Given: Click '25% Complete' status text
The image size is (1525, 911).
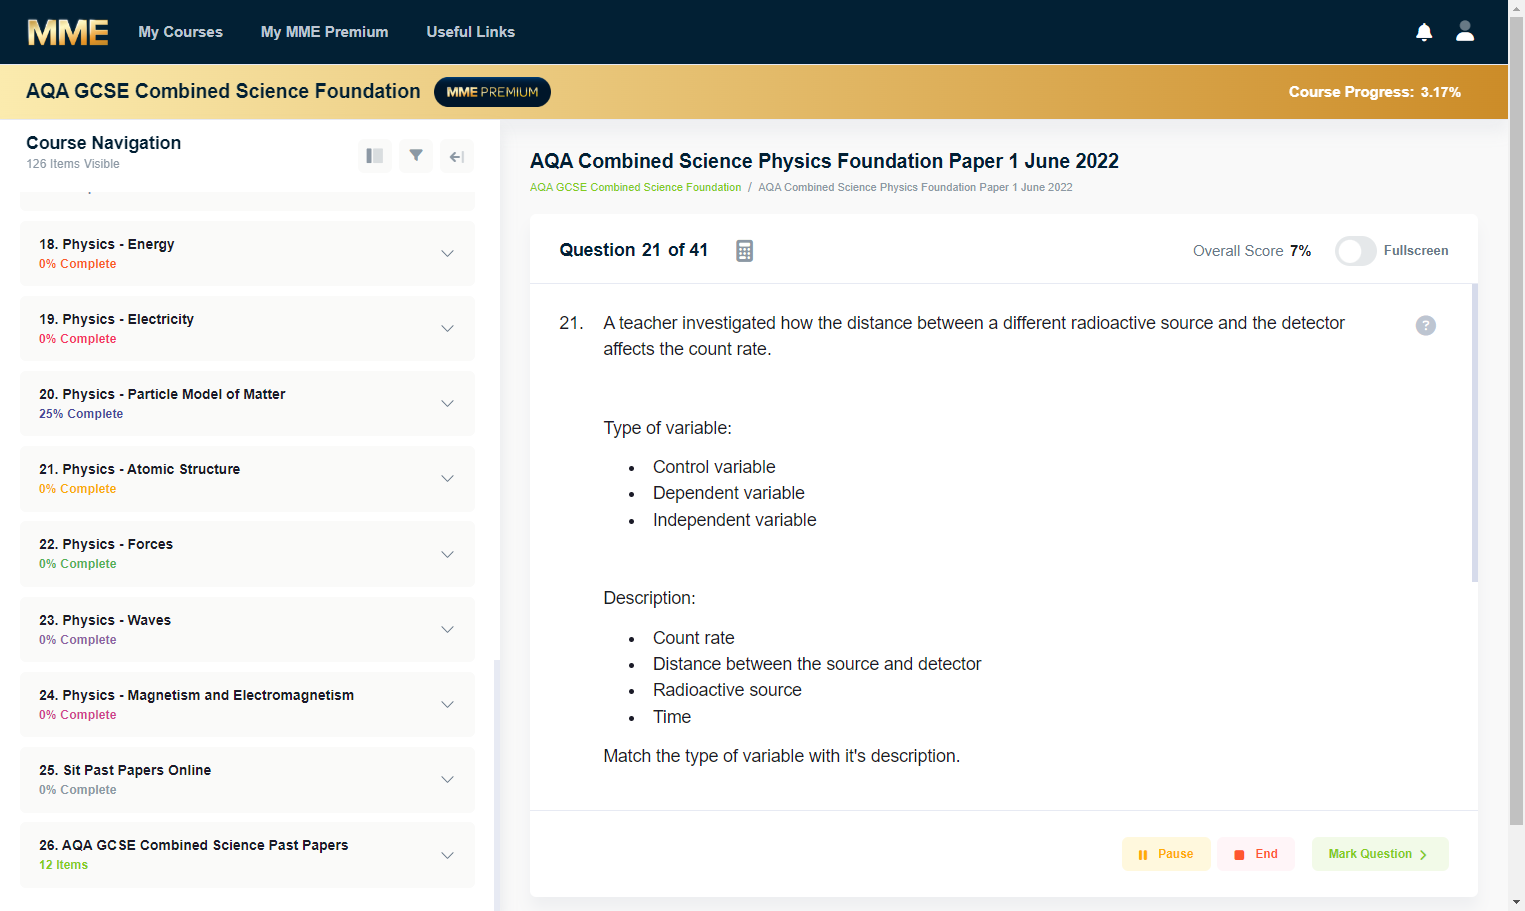Looking at the screenshot, I should tap(81, 414).
